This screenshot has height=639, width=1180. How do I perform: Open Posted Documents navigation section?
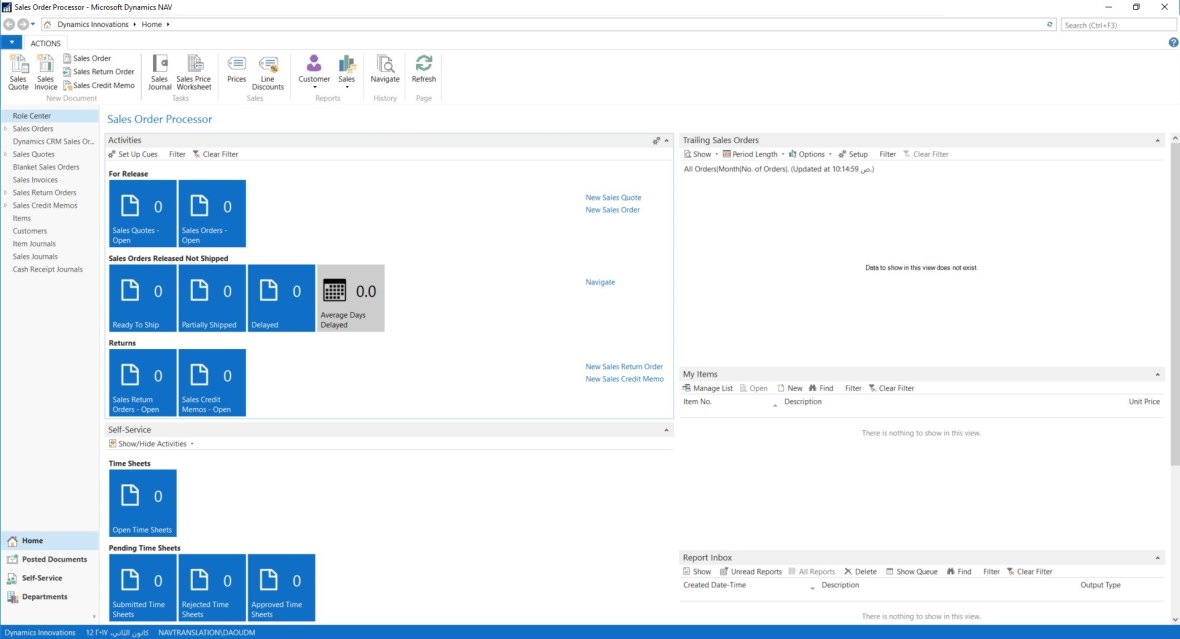click(x=54, y=559)
